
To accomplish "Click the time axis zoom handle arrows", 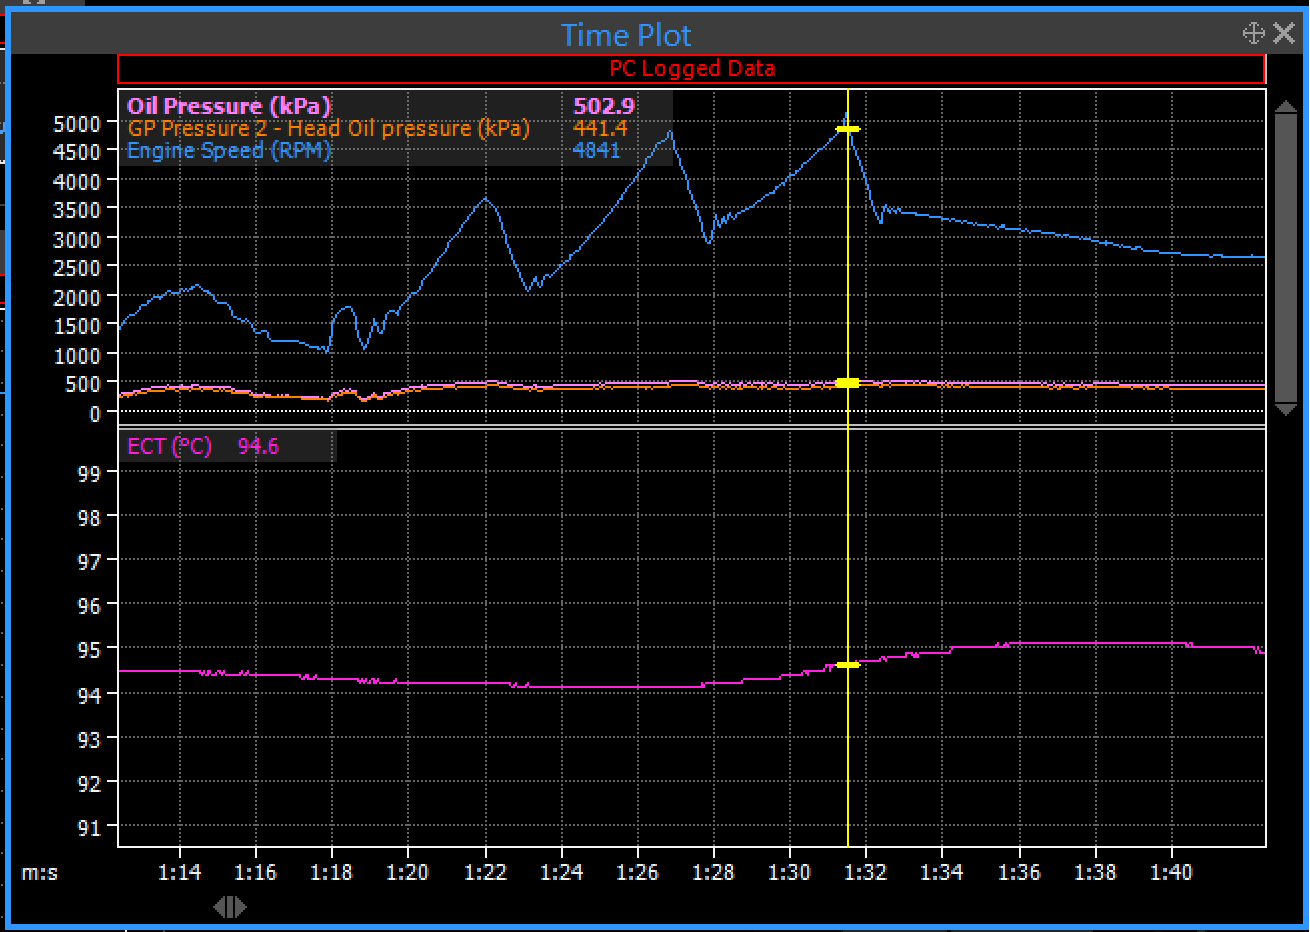I will pyautogui.click(x=230, y=906).
